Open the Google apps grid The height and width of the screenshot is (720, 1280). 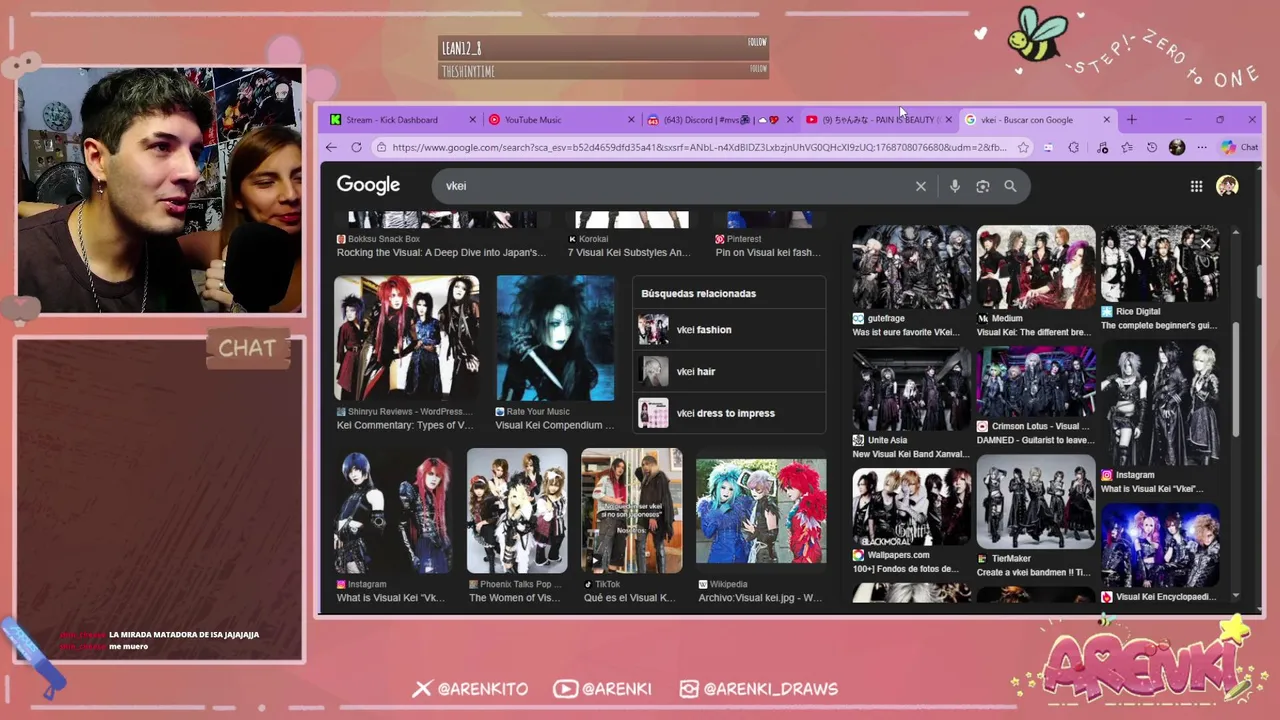[1196, 186]
